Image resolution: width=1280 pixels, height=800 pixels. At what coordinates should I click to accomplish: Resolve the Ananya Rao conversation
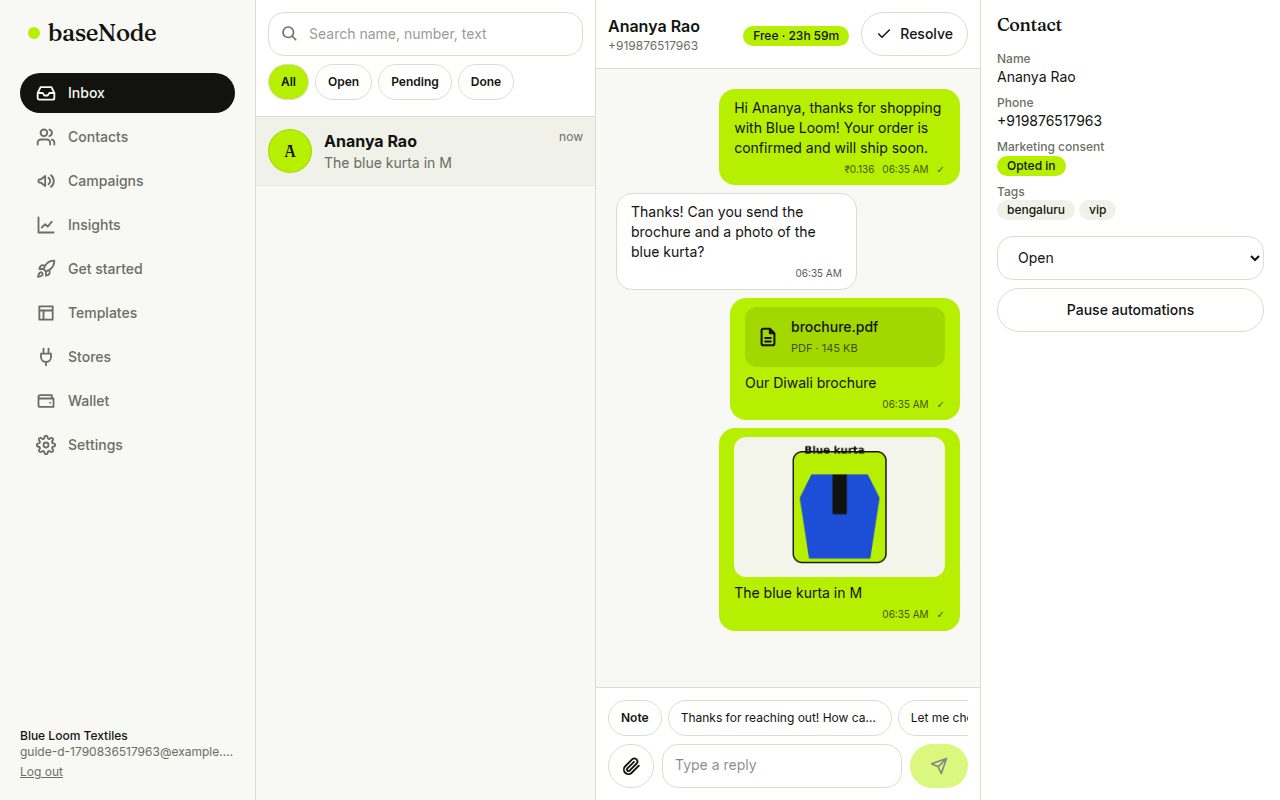pos(914,34)
